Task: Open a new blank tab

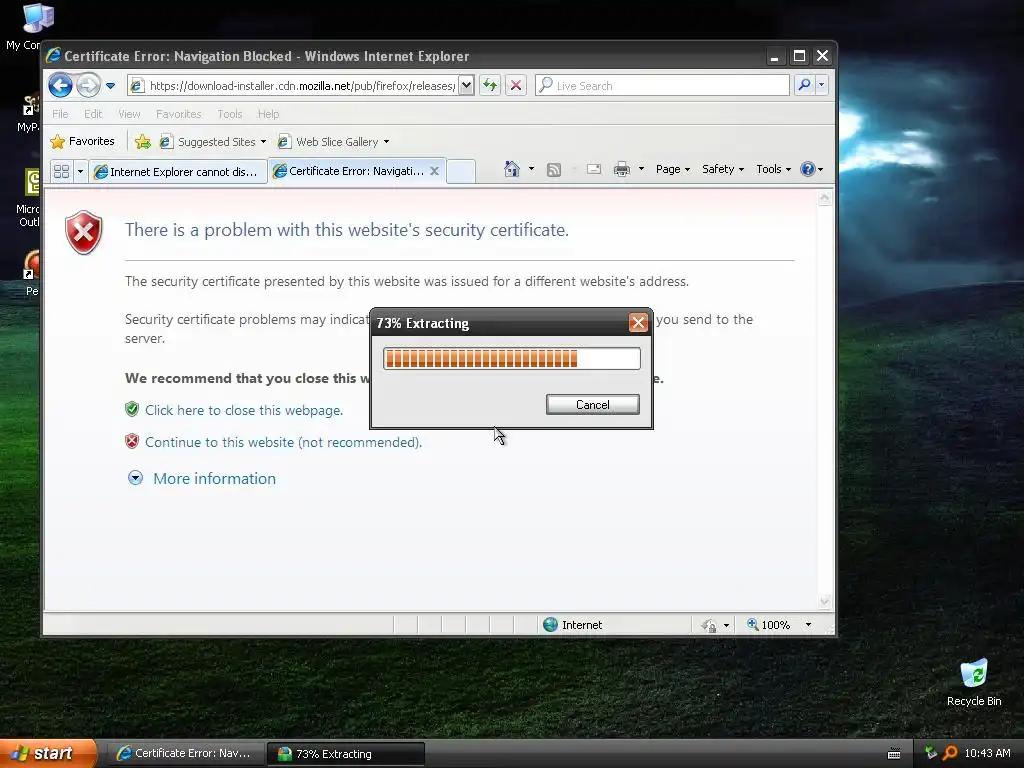Action: (461, 171)
